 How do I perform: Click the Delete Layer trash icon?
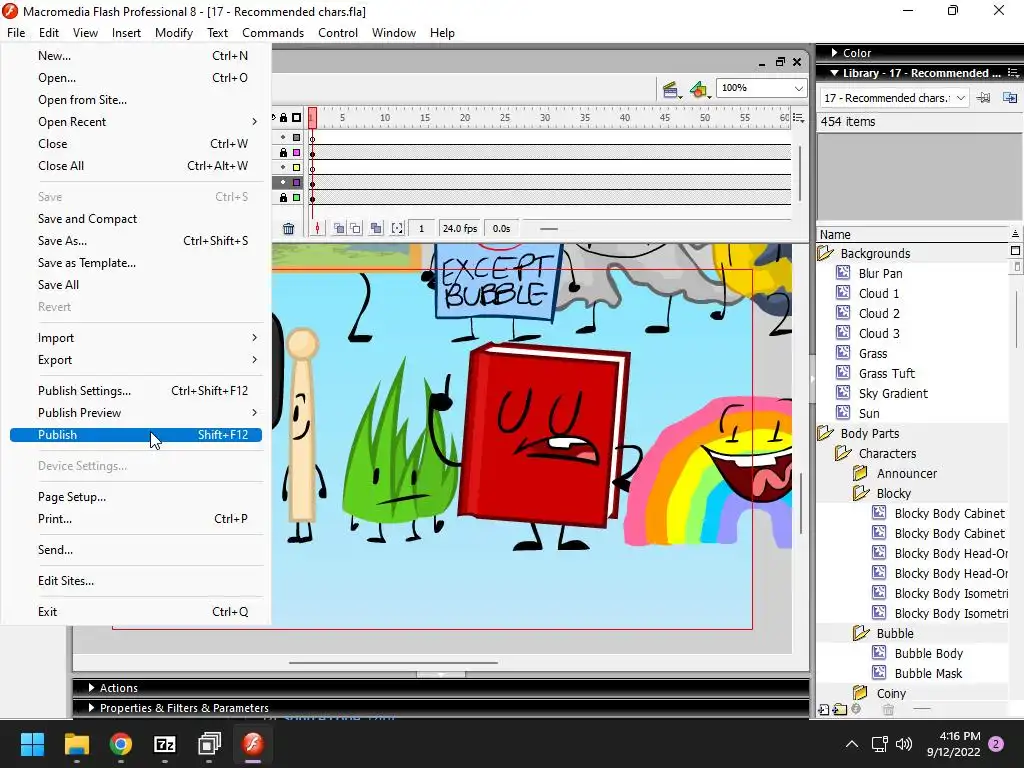tap(288, 229)
